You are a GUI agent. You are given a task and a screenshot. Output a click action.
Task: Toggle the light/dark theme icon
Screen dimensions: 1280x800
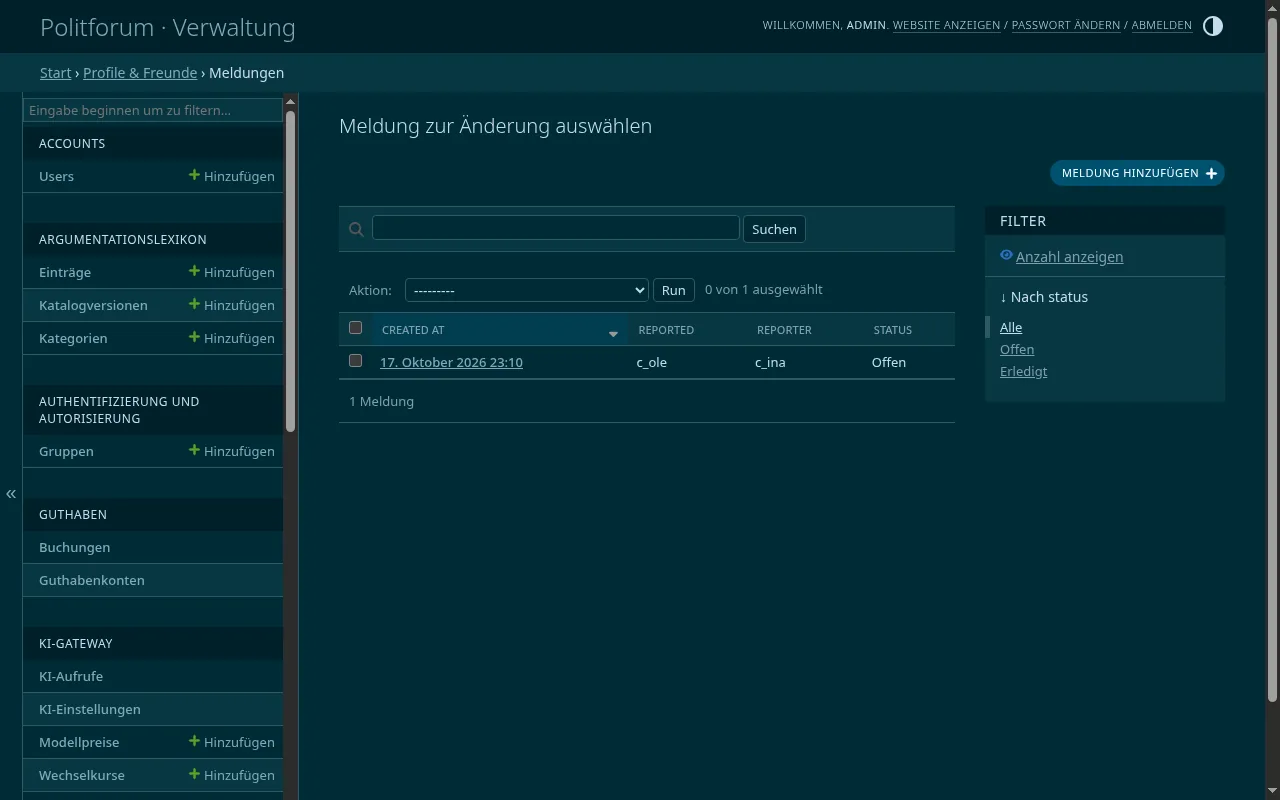coord(1212,26)
